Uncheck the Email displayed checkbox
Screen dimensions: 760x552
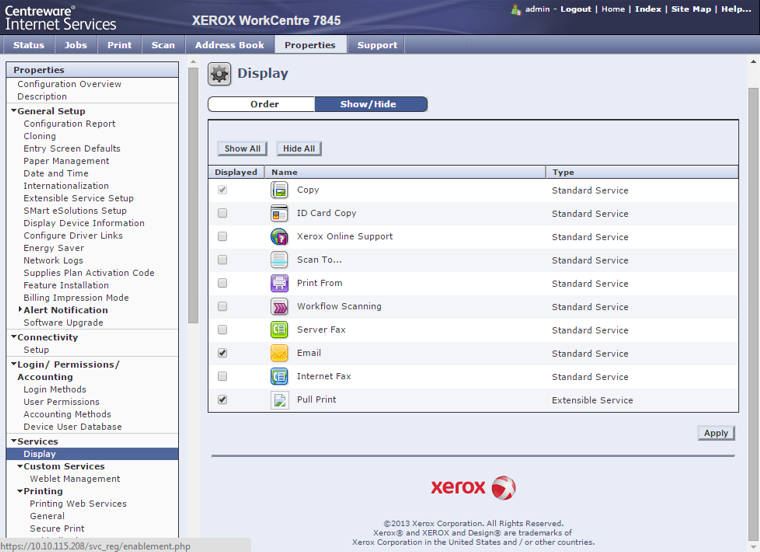point(222,353)
